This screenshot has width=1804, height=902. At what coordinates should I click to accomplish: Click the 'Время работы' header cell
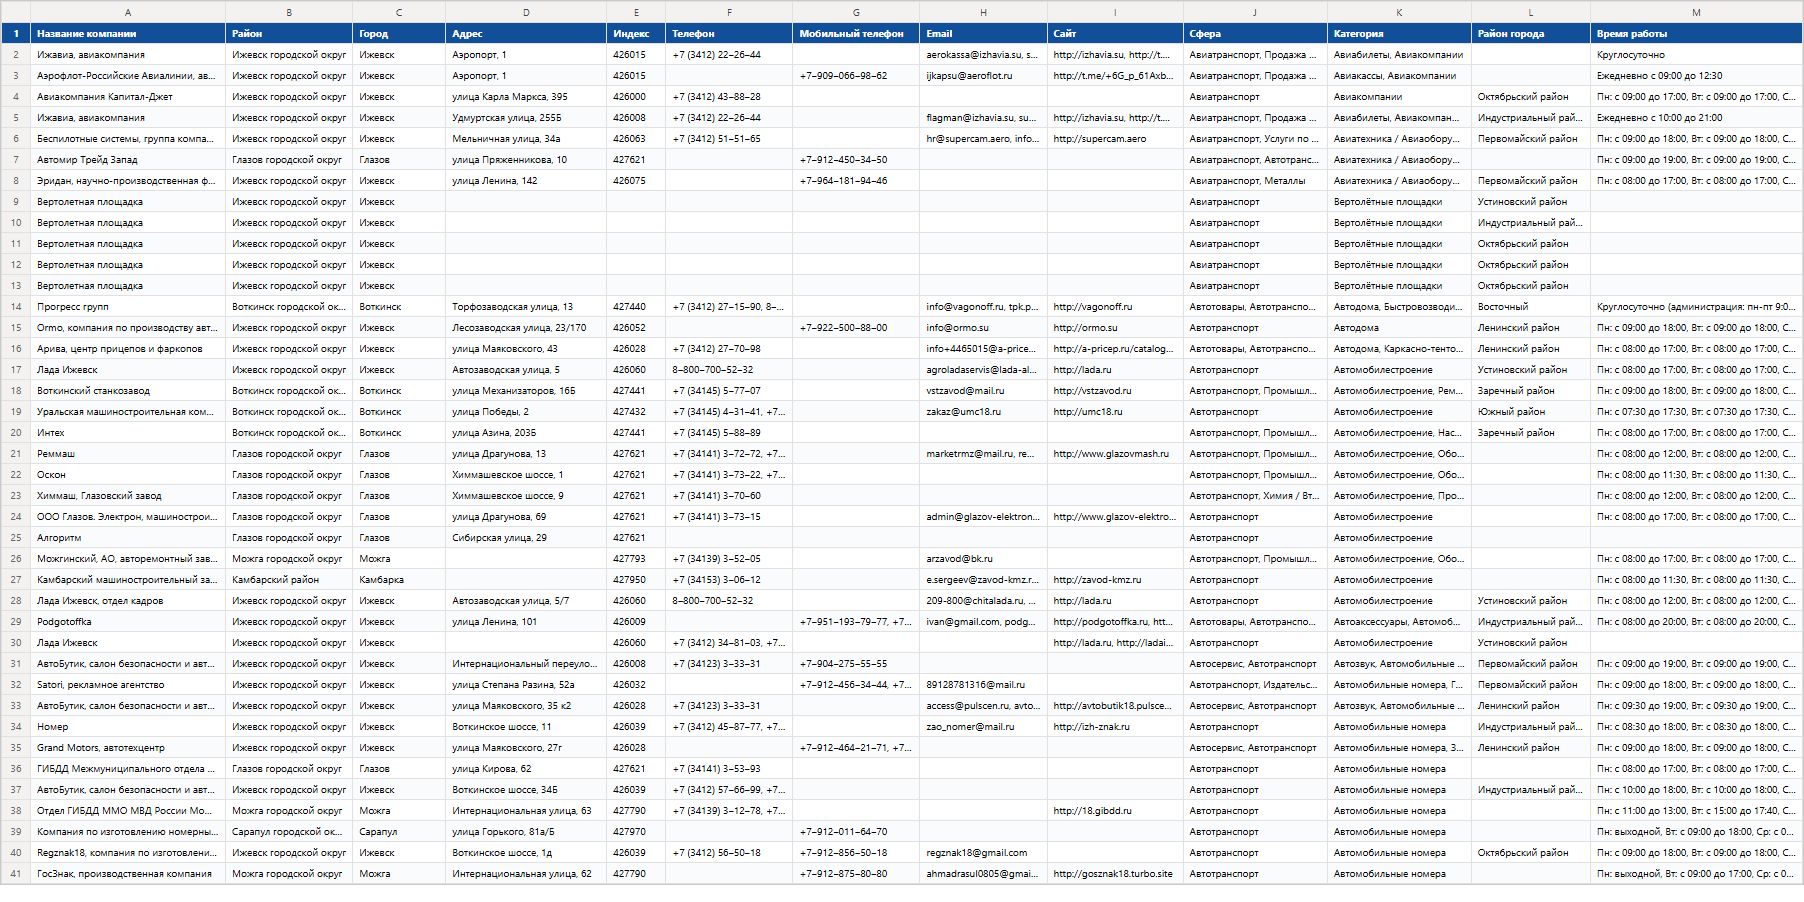(x=1696, y=34)
